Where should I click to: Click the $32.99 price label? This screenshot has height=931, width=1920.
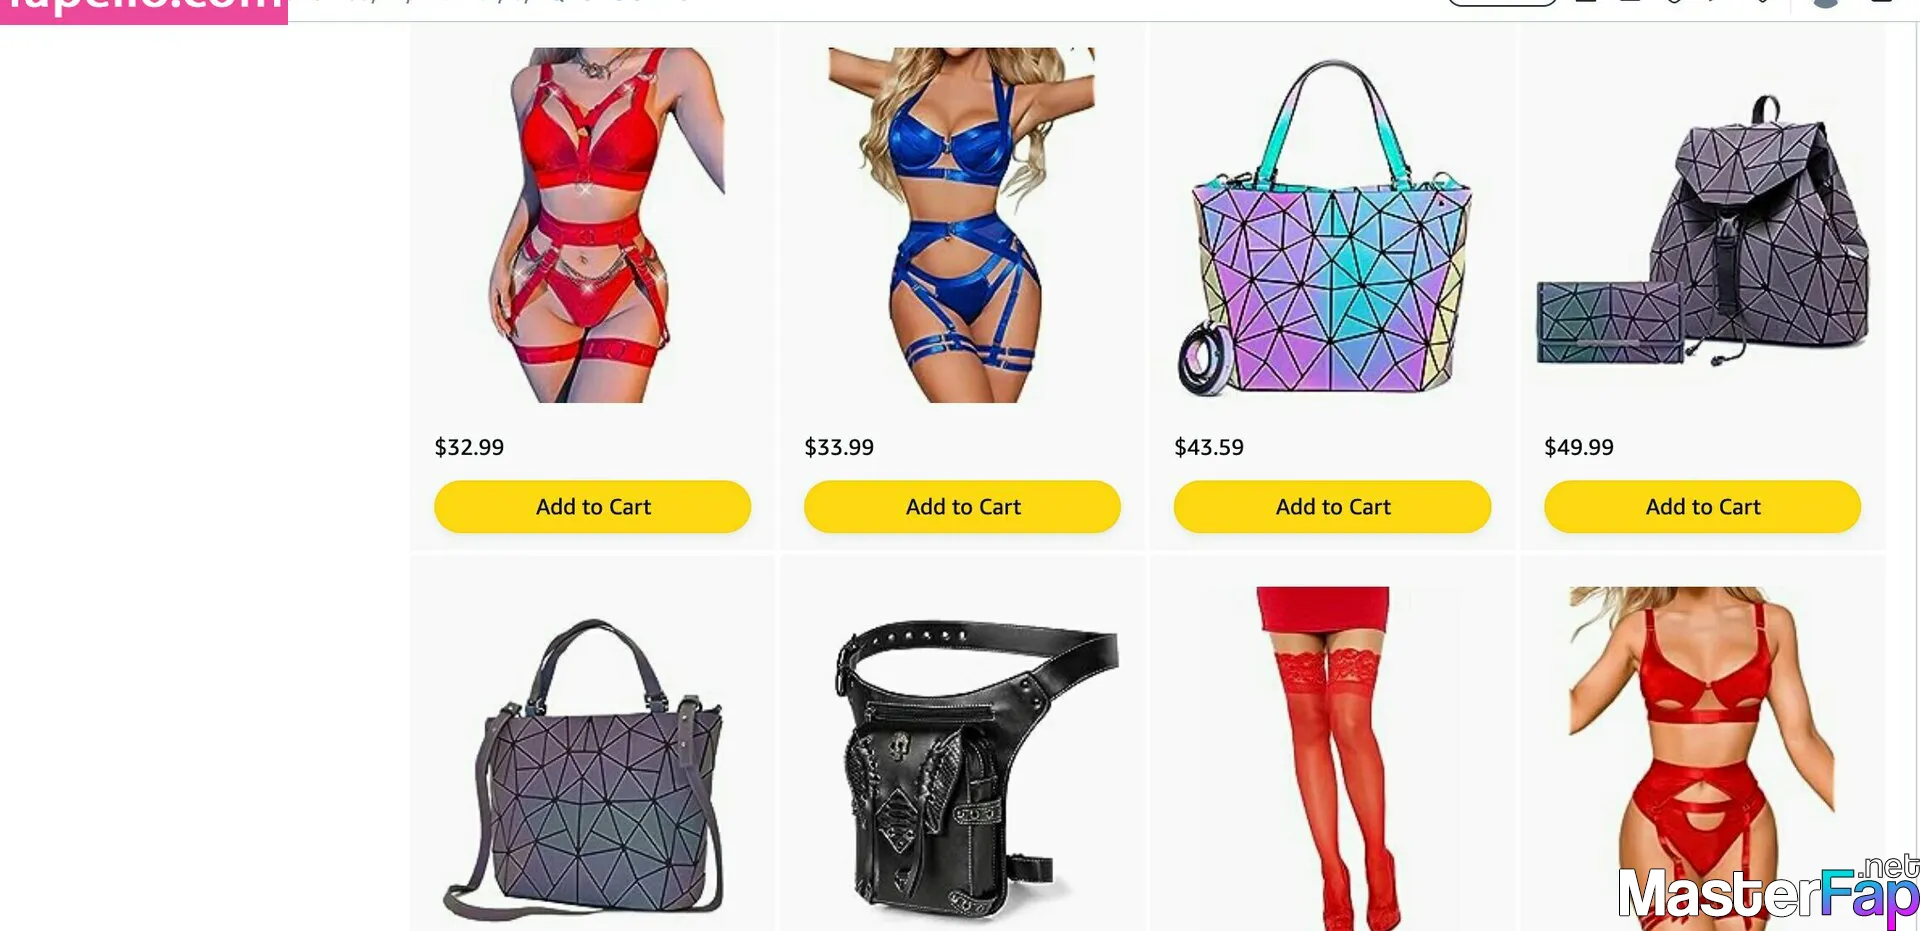pyautogui.click(x=469, y=447)
